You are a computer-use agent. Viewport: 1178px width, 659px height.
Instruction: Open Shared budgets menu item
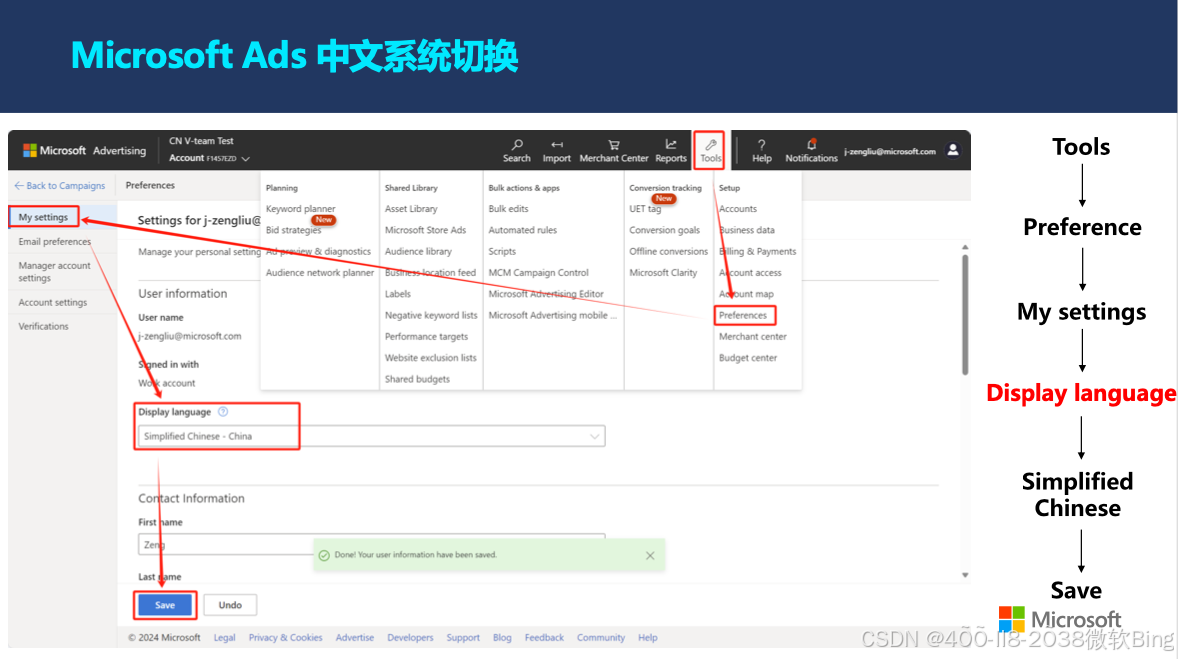click(x=417, y=379)
